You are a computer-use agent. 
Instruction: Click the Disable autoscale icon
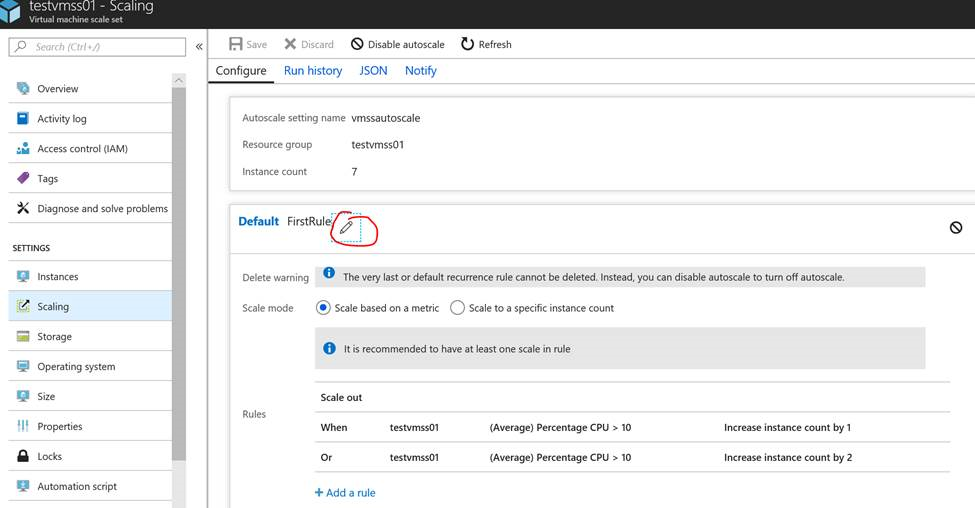pos(357,44)
